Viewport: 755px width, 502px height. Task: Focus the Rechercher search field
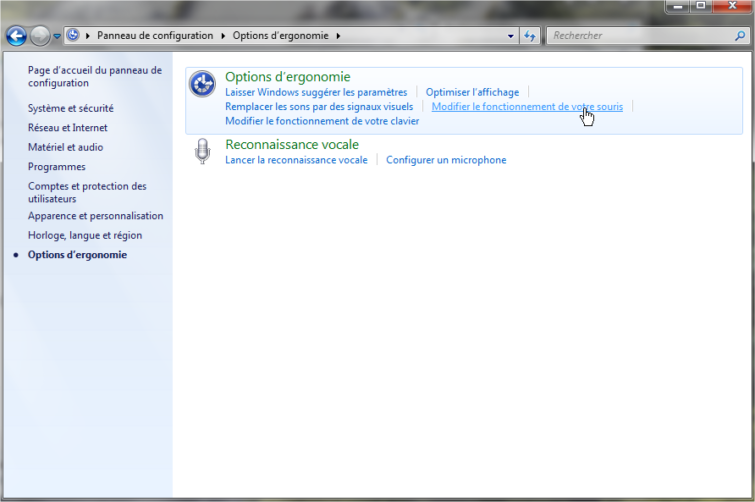(648, 36)
